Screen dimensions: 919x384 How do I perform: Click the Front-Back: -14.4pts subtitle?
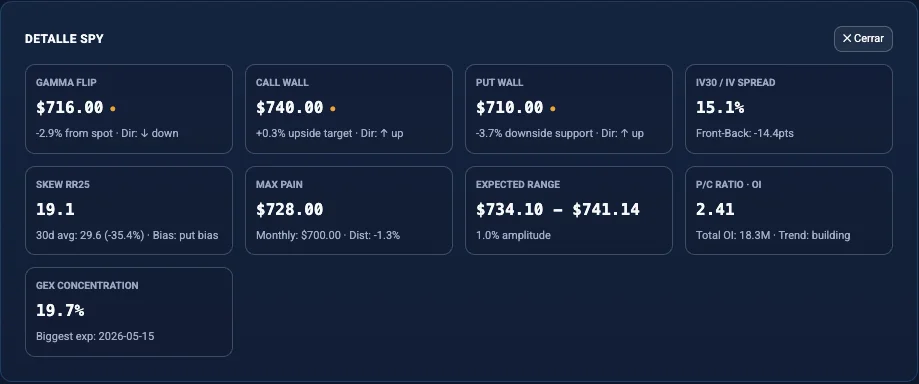click(744, 134)
